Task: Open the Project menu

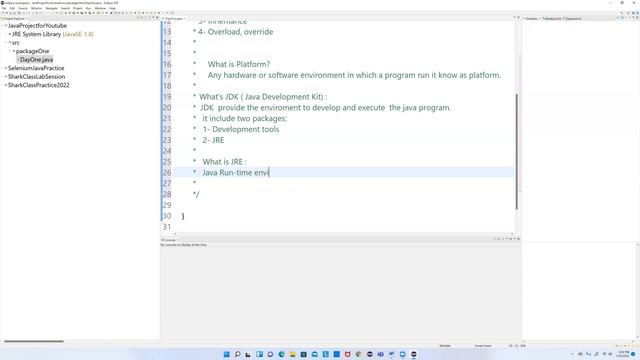Action: (78, 8)
